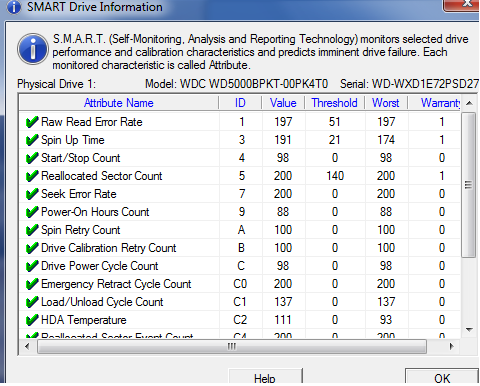Viewport: 480px width, 386px height.
Task: Click the horizontal scrollbar left arrow
Action: (27, 347)
